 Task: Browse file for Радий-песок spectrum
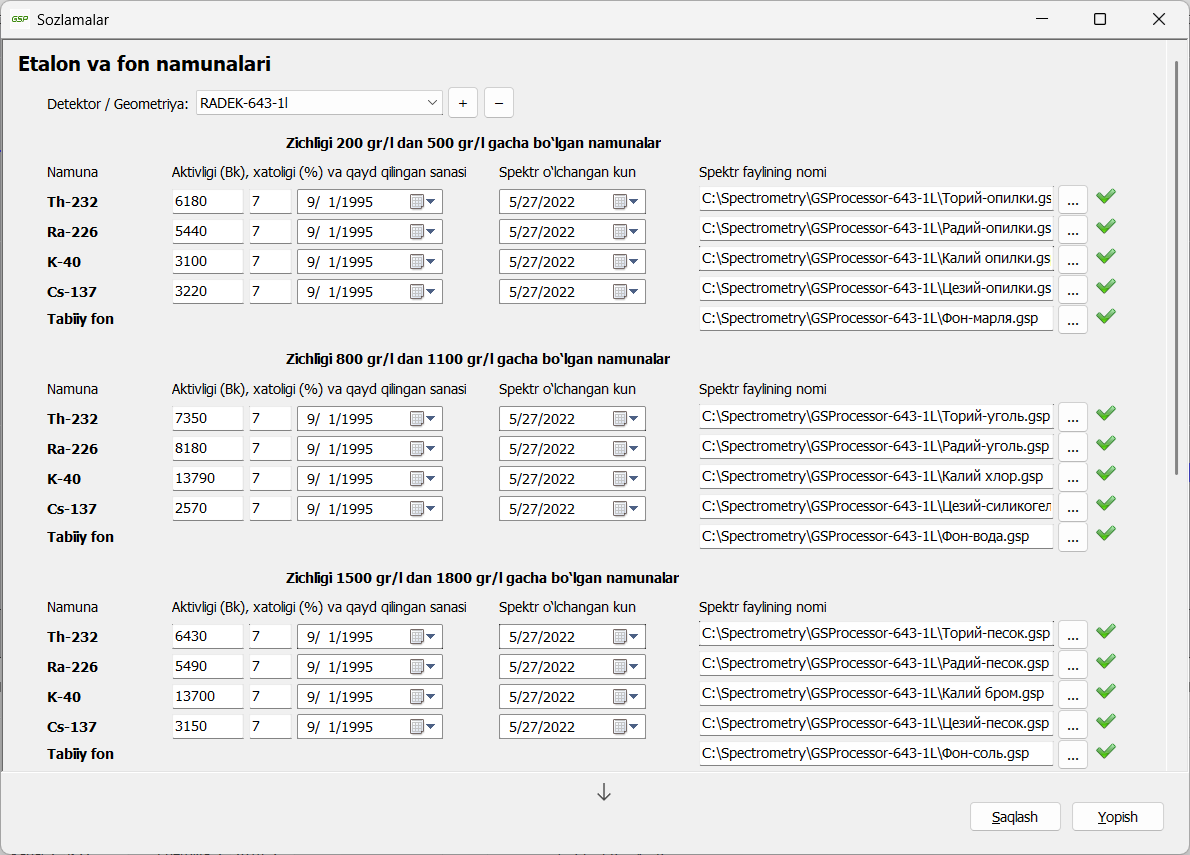[1072, 665]
